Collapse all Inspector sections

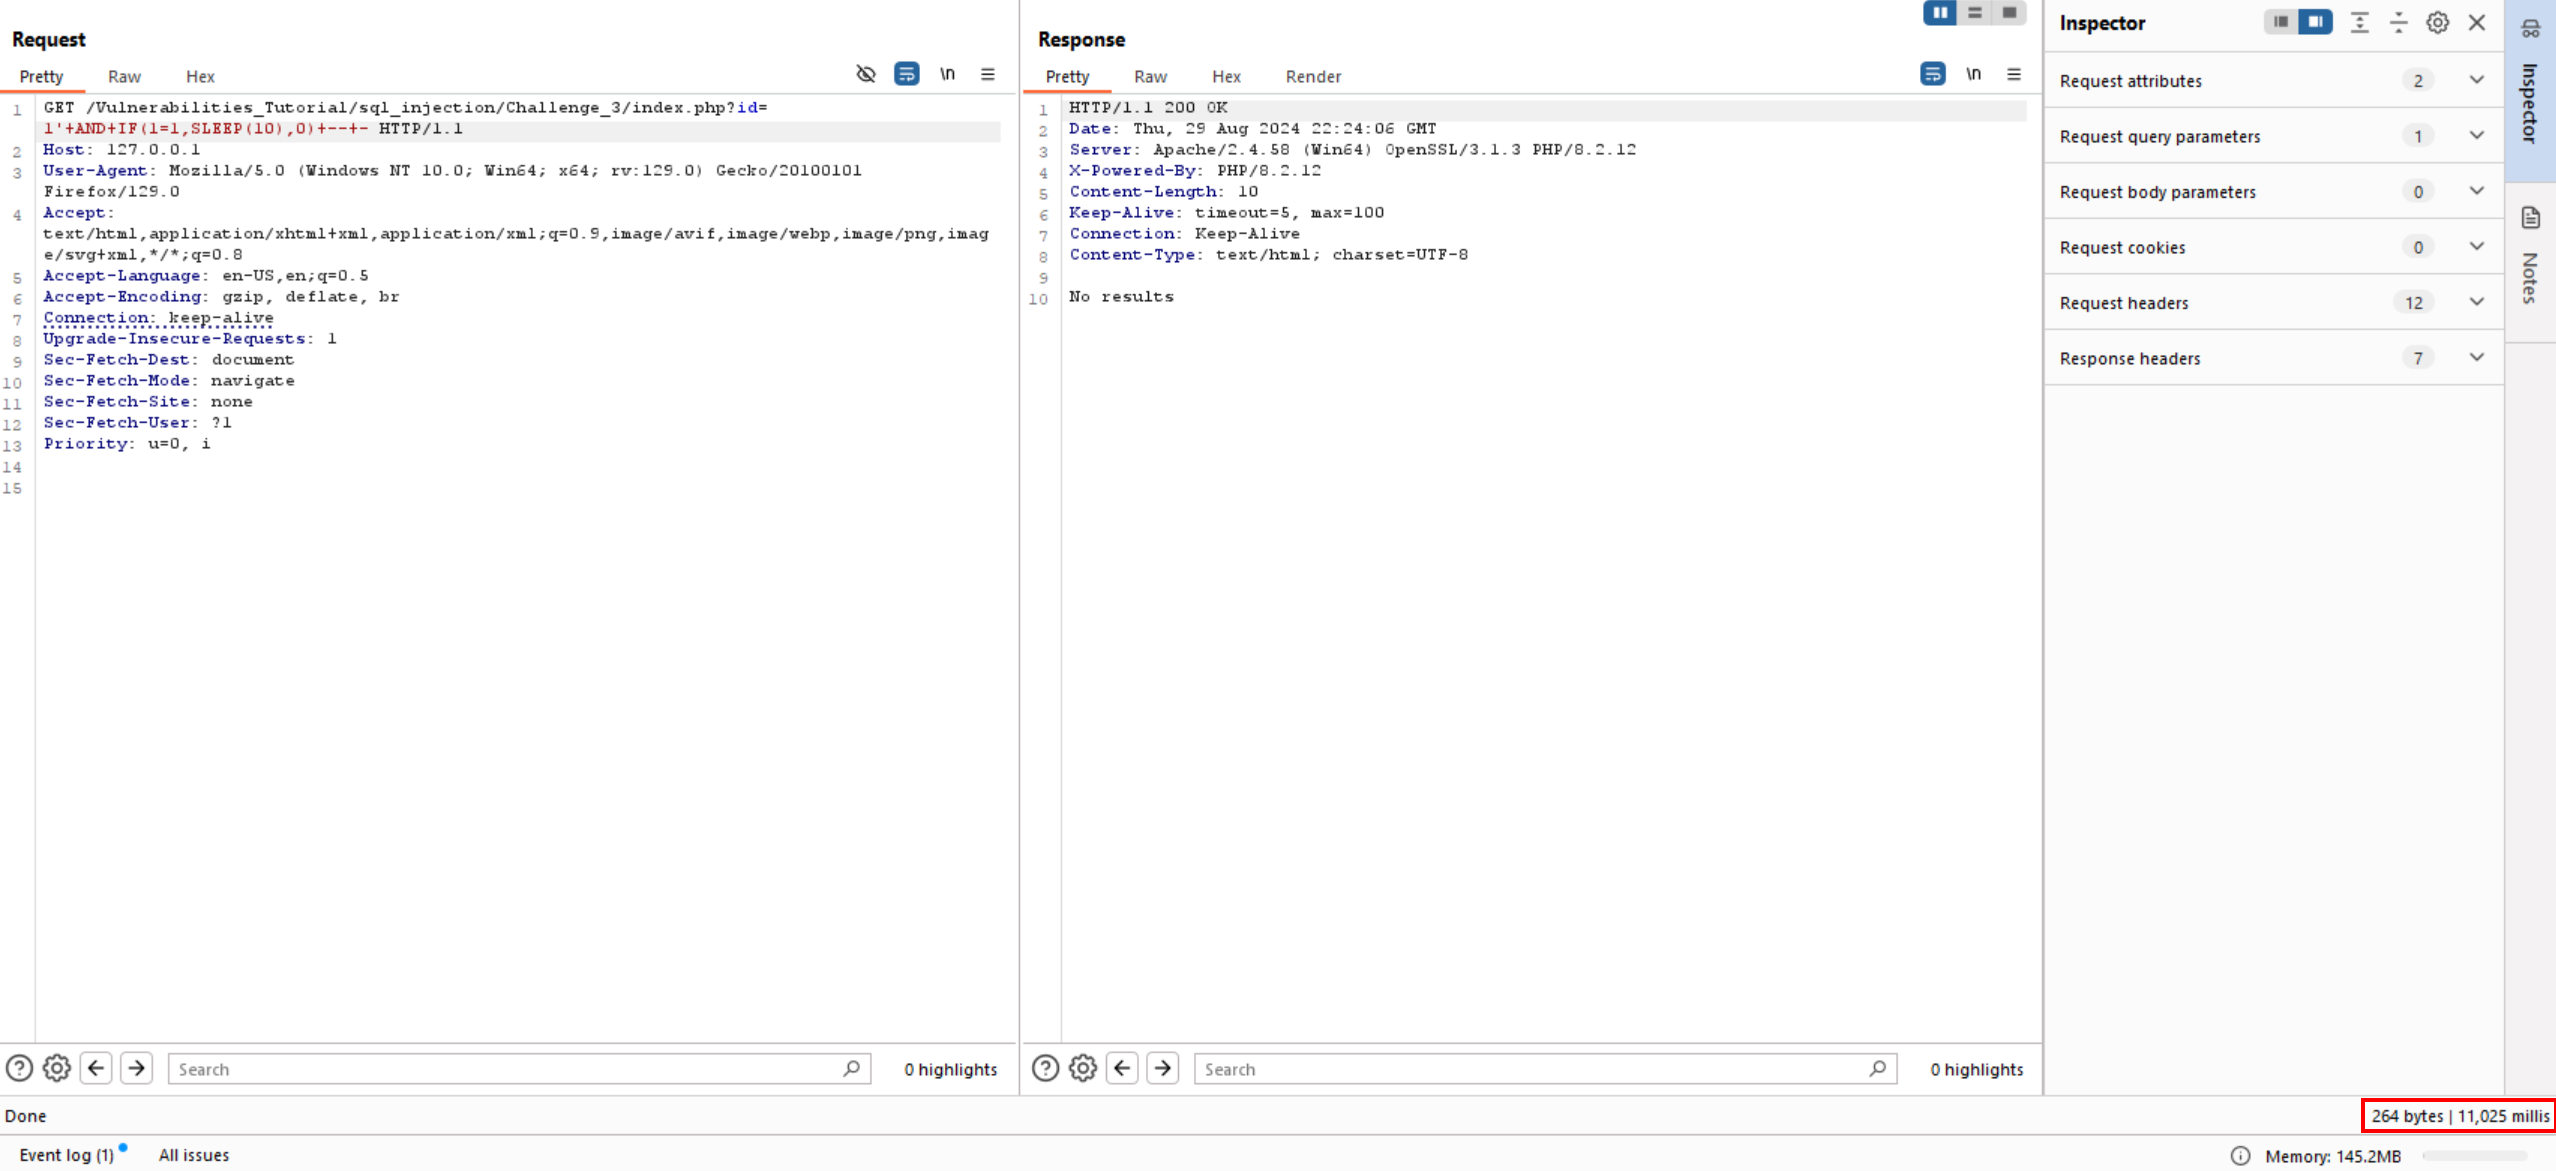[x=2399, y=22]
